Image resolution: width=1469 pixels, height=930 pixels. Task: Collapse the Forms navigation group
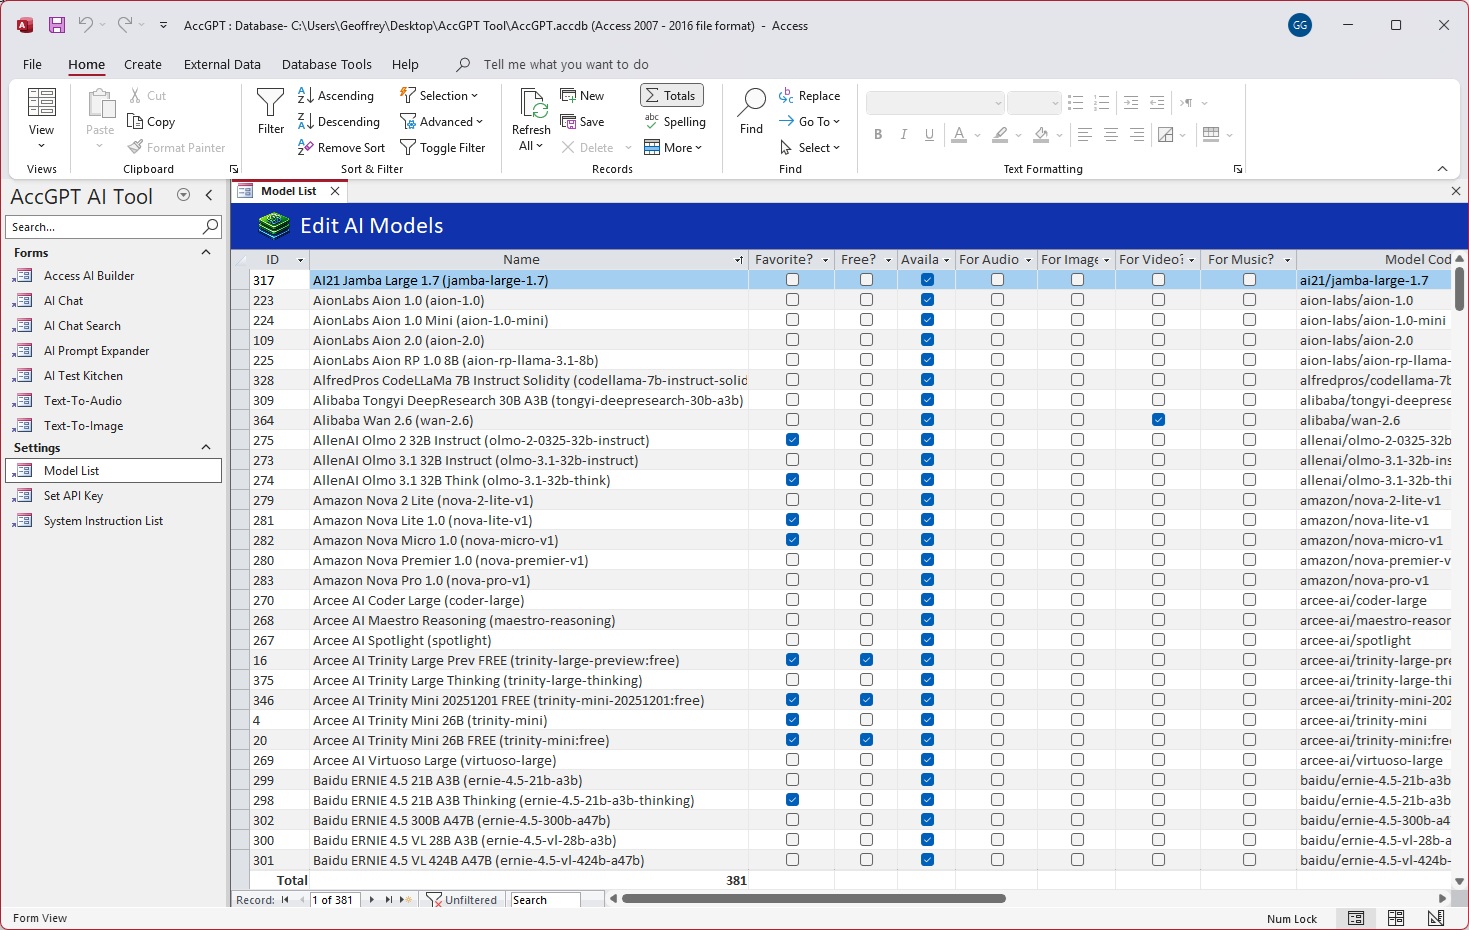(x=206, y=253)
